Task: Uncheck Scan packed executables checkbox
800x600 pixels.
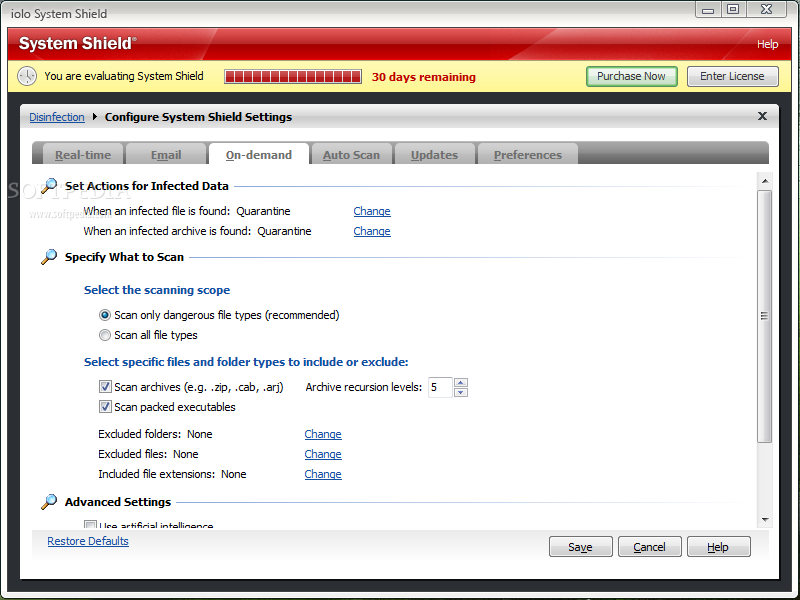Action: coord(105,407)
